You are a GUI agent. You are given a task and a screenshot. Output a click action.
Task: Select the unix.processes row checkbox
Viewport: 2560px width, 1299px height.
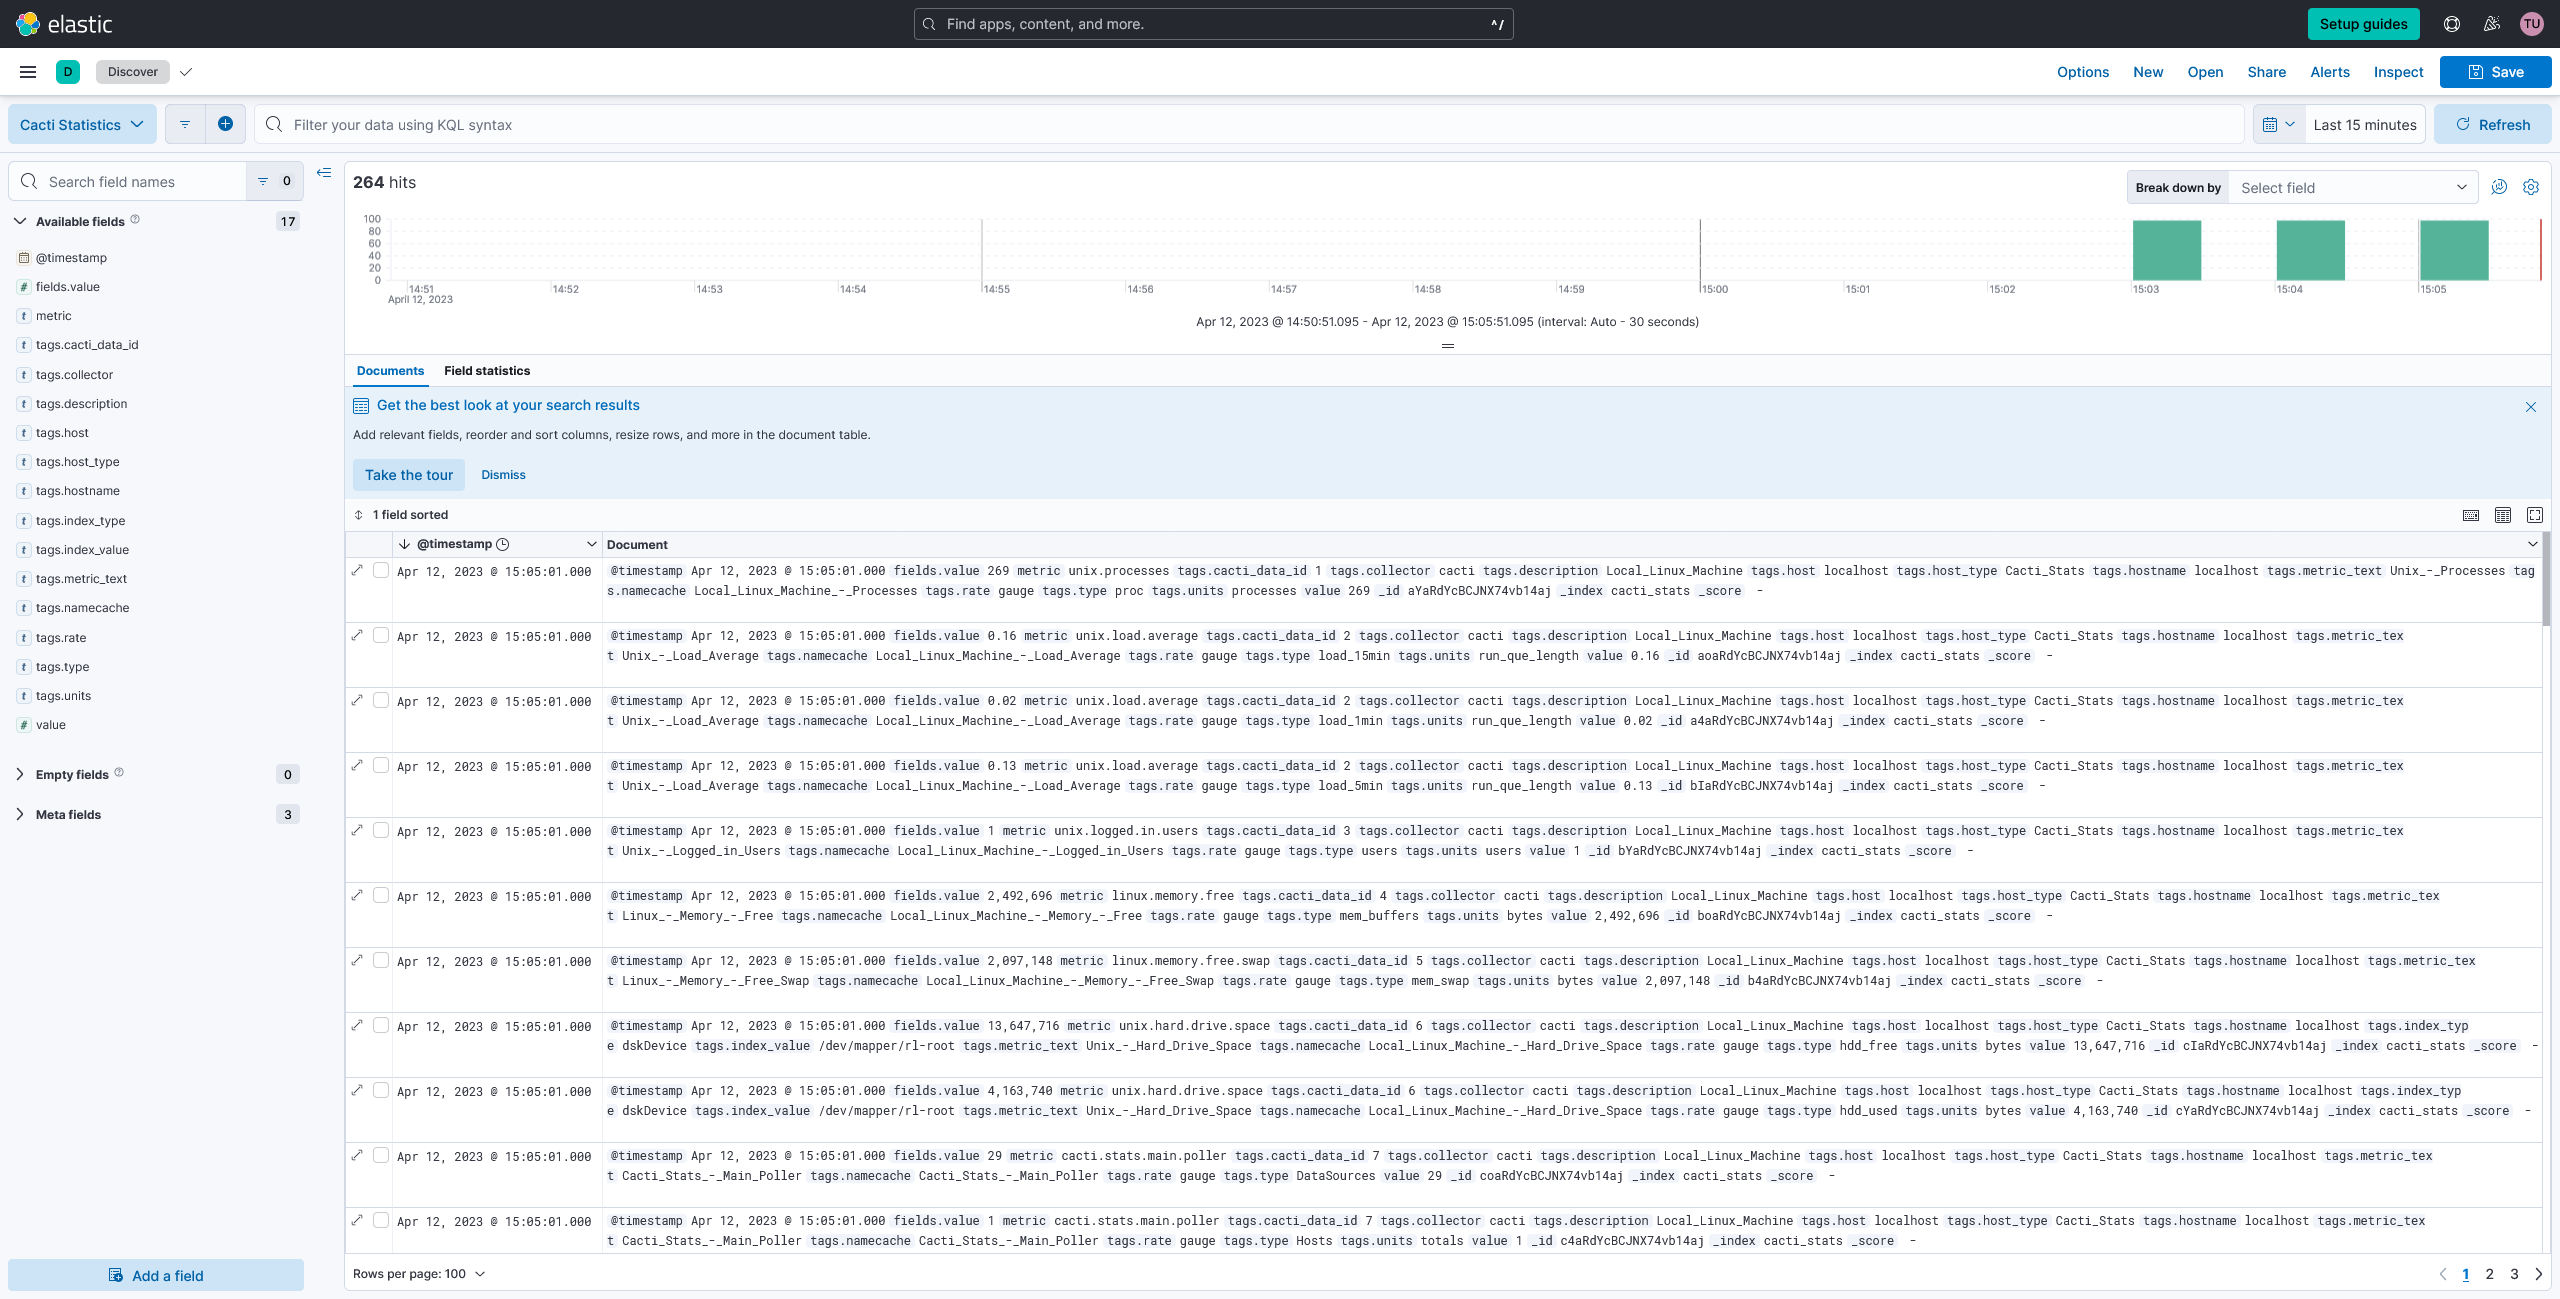(381, 570)
